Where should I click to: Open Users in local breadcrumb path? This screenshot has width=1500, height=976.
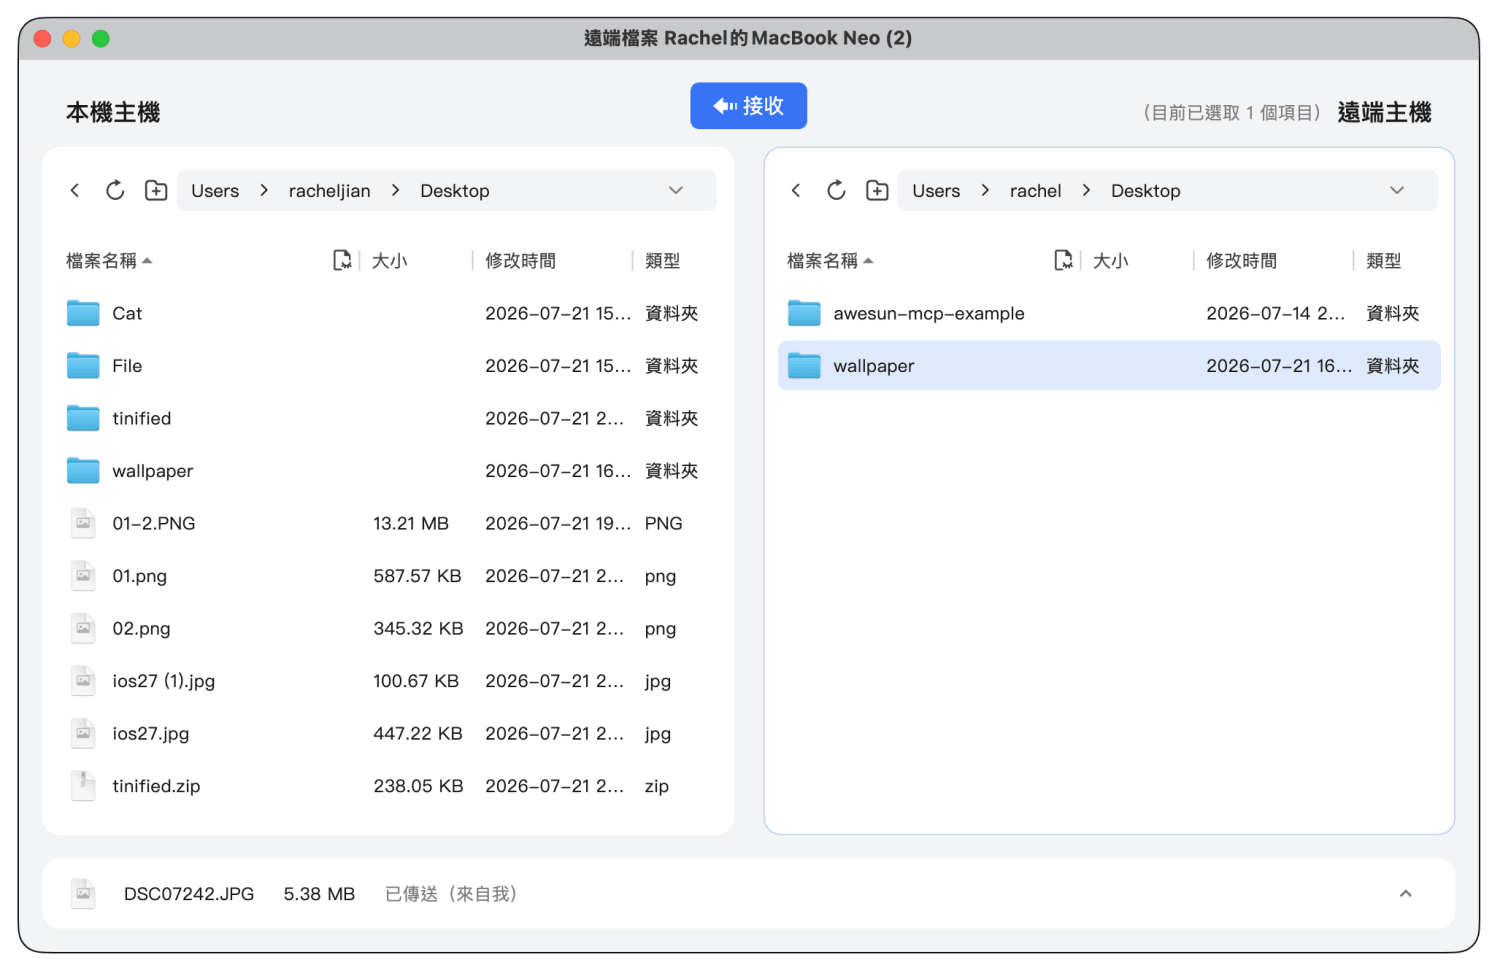(215, 191)
